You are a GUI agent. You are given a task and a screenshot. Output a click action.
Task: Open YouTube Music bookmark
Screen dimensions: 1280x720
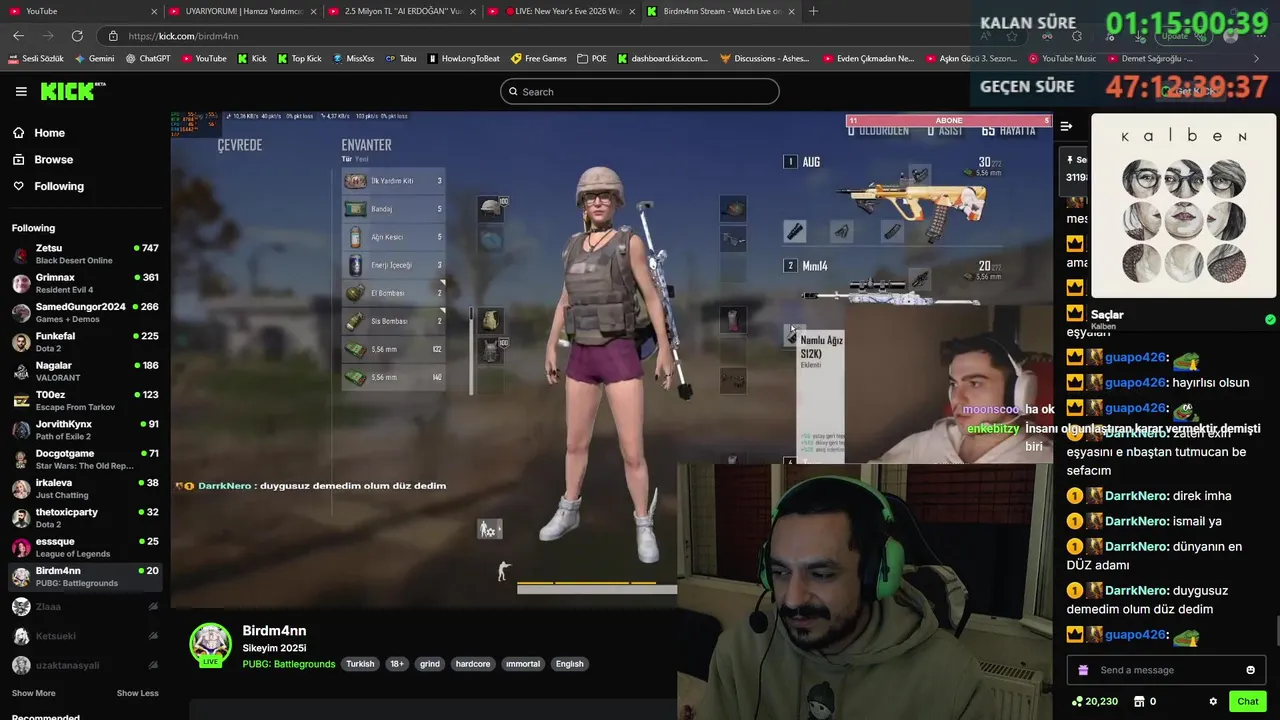pos(1062,59)
